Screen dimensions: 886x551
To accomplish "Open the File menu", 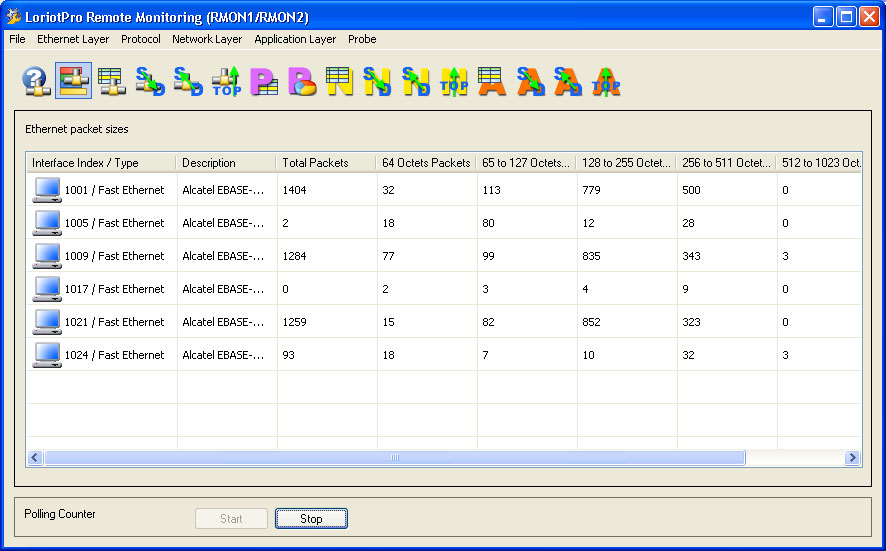I will 17,39.
